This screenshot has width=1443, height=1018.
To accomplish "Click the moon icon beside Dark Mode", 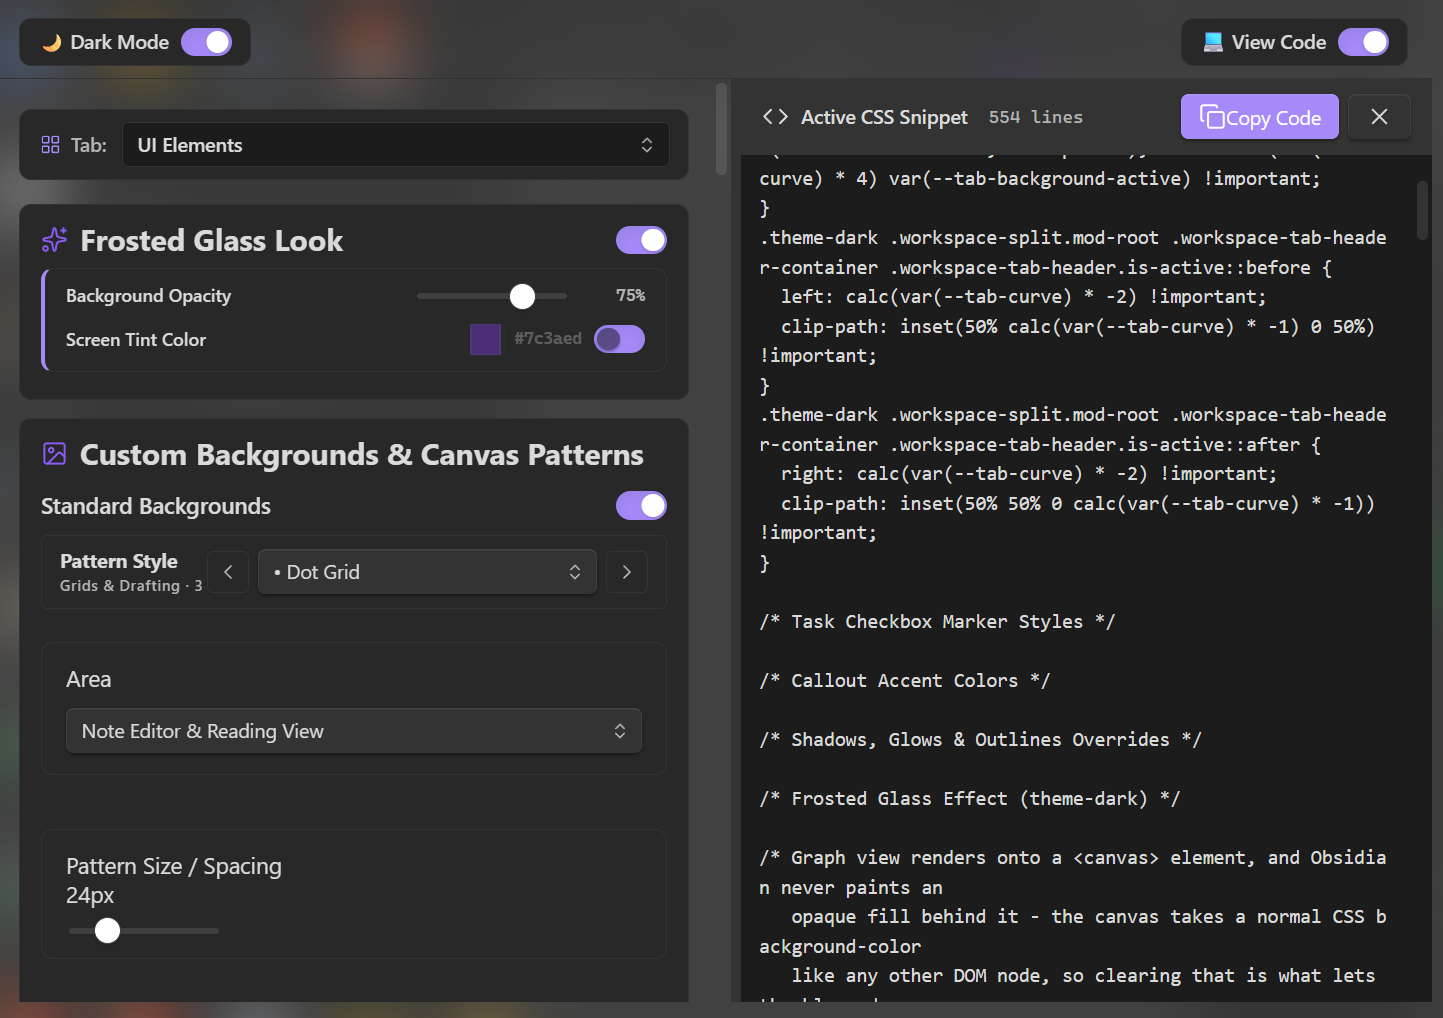I will point(52,43).
